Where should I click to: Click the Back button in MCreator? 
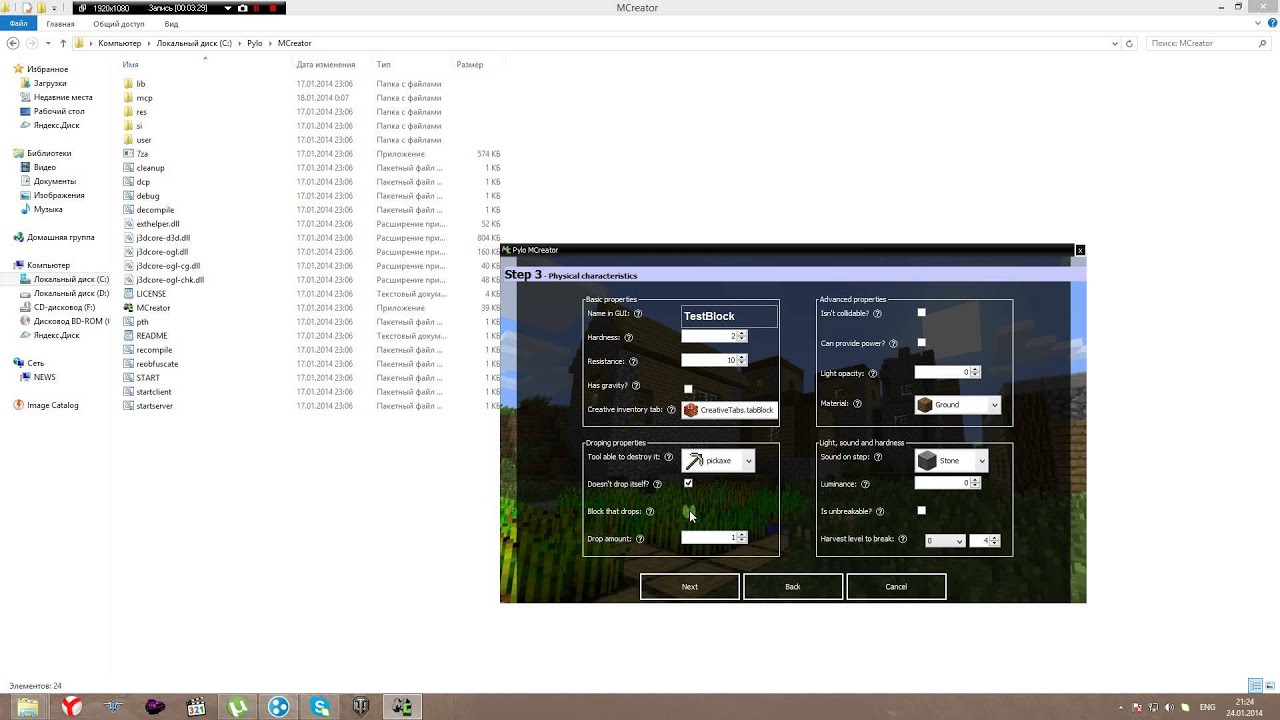tap(793, 587)
